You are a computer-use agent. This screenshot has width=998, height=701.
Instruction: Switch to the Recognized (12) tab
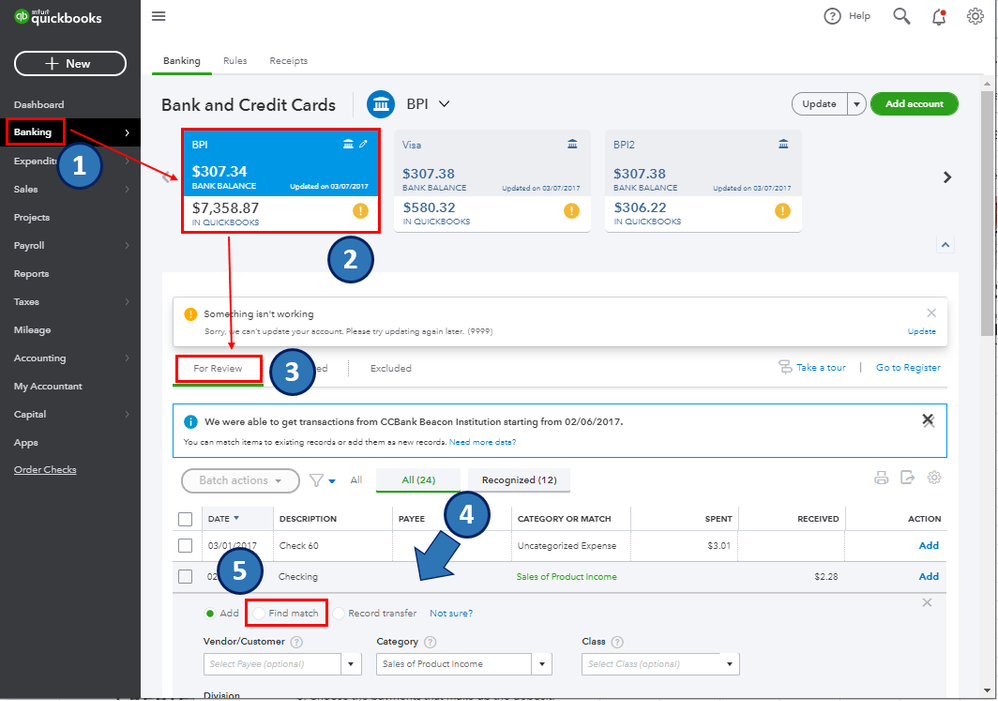click(x=519, y=480)
